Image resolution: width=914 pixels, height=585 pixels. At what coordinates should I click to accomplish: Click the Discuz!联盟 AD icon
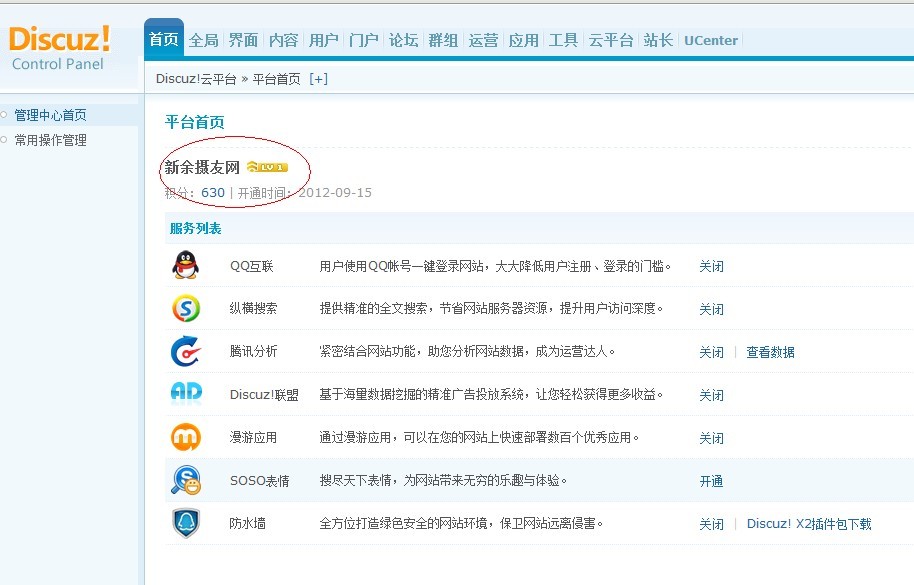pyautogui.click(x=186, y=393)
